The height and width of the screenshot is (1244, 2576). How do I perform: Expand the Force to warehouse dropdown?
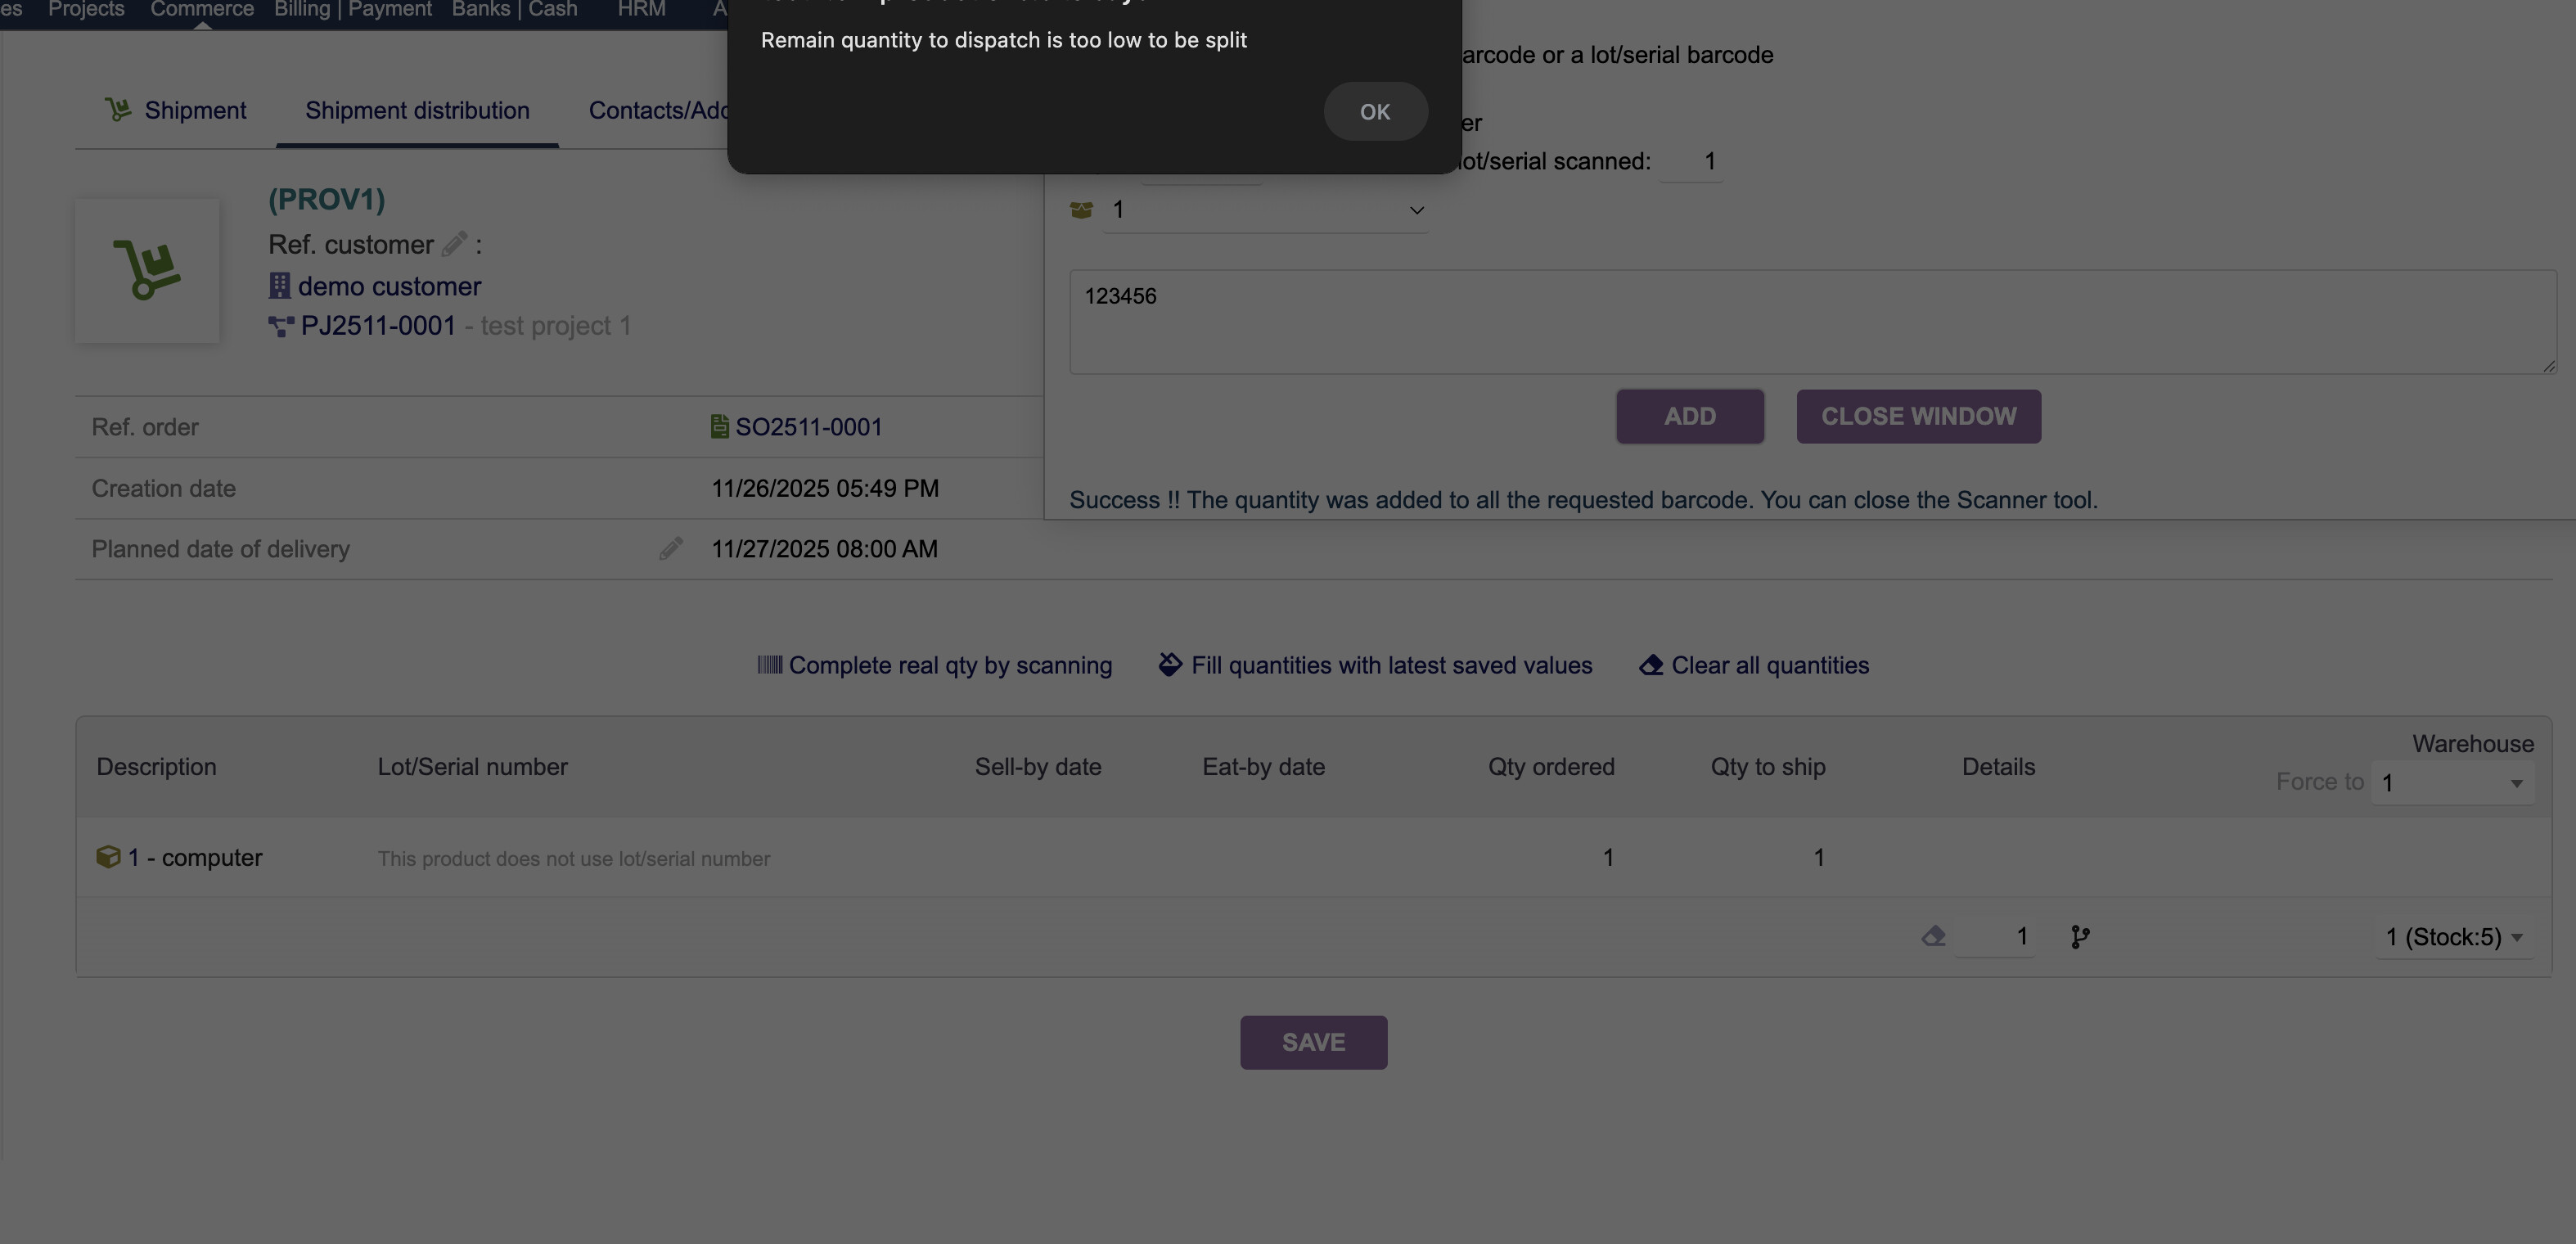click(2452, 783)
